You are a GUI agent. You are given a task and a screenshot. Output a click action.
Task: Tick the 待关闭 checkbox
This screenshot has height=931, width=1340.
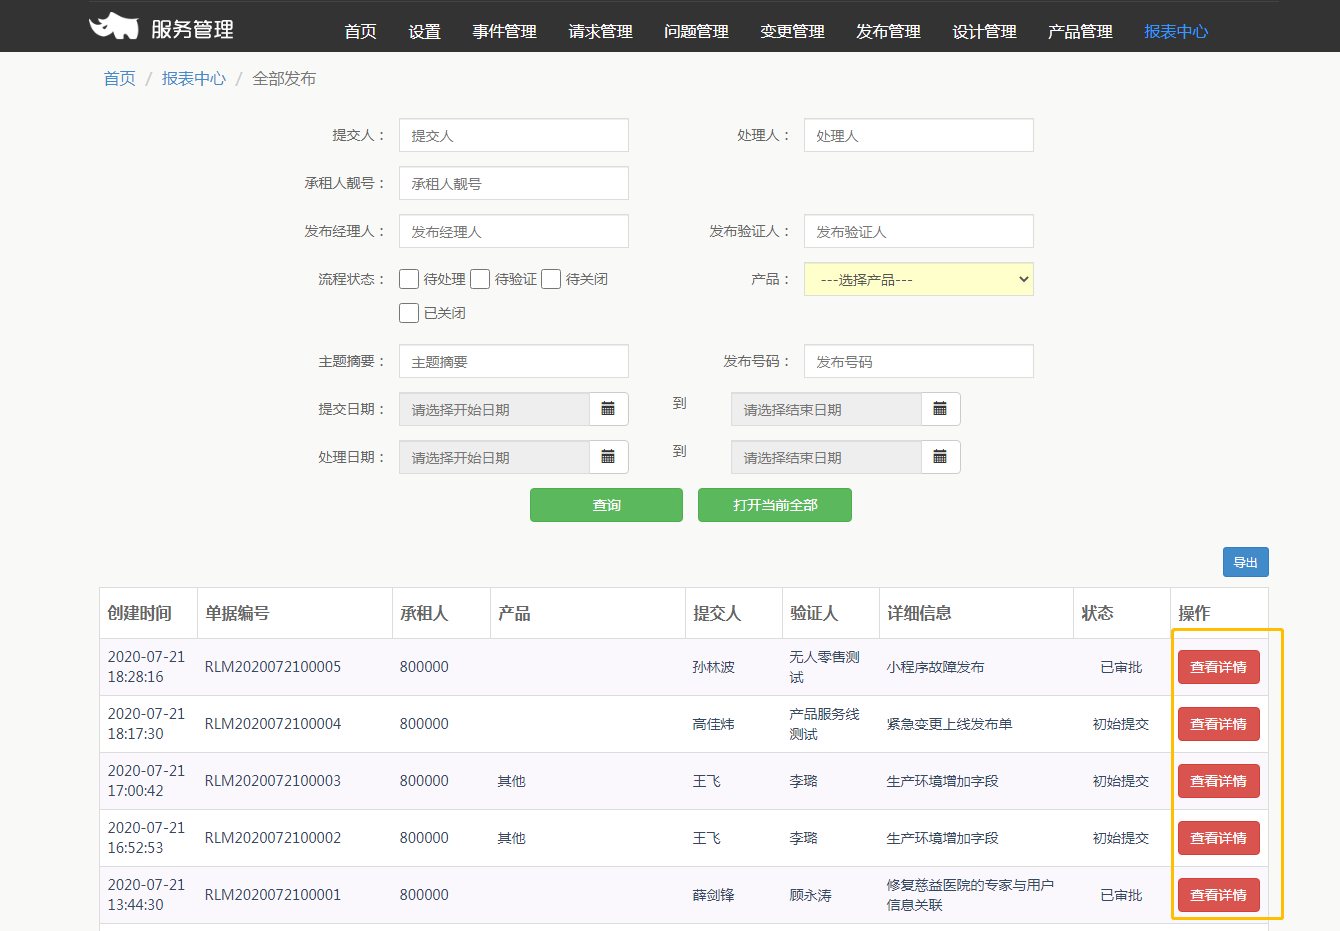[x=551, y=279]
